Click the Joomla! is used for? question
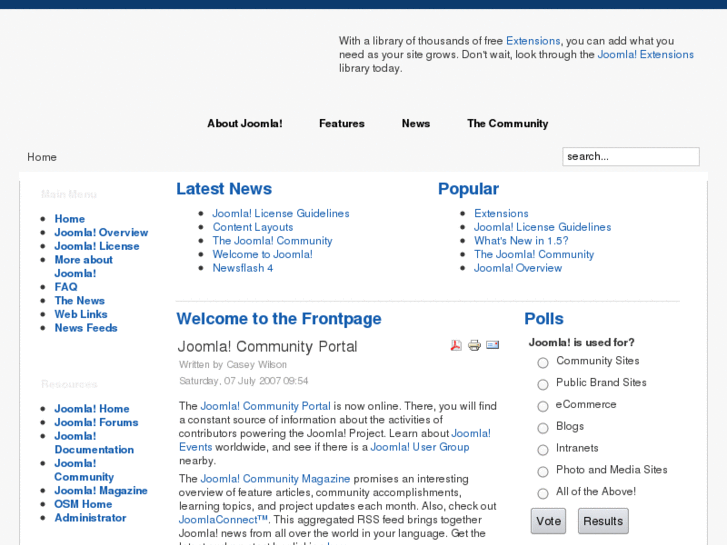This screenshot has width=727, height=545. click(x=581, y=342)
